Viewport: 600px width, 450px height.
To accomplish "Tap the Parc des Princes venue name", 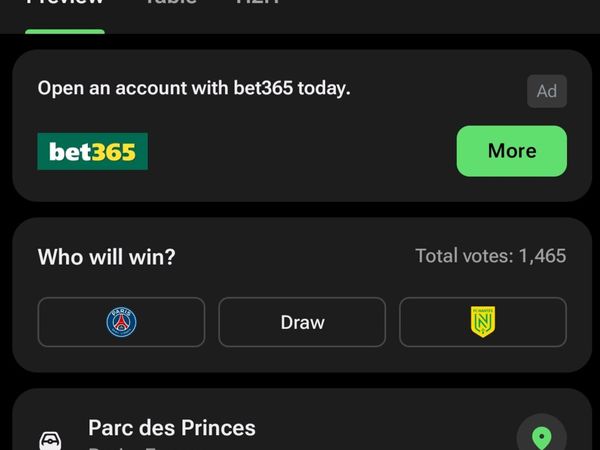I will [172, 428].
